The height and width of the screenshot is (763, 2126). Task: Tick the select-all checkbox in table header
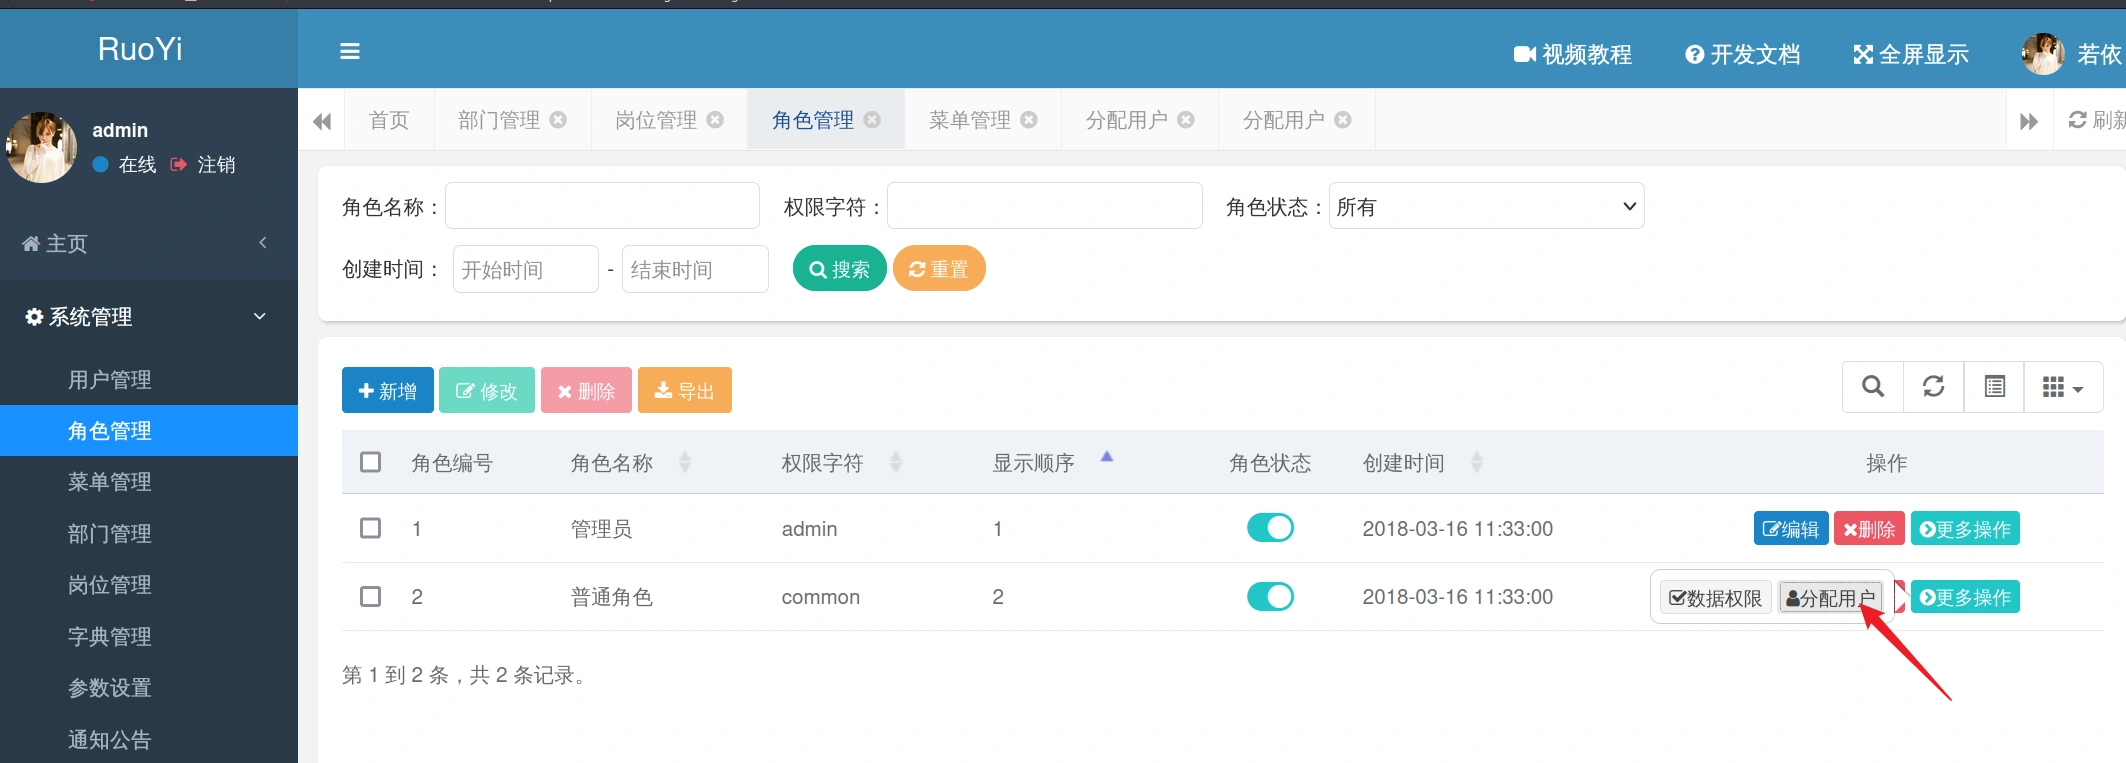point(370,462)
